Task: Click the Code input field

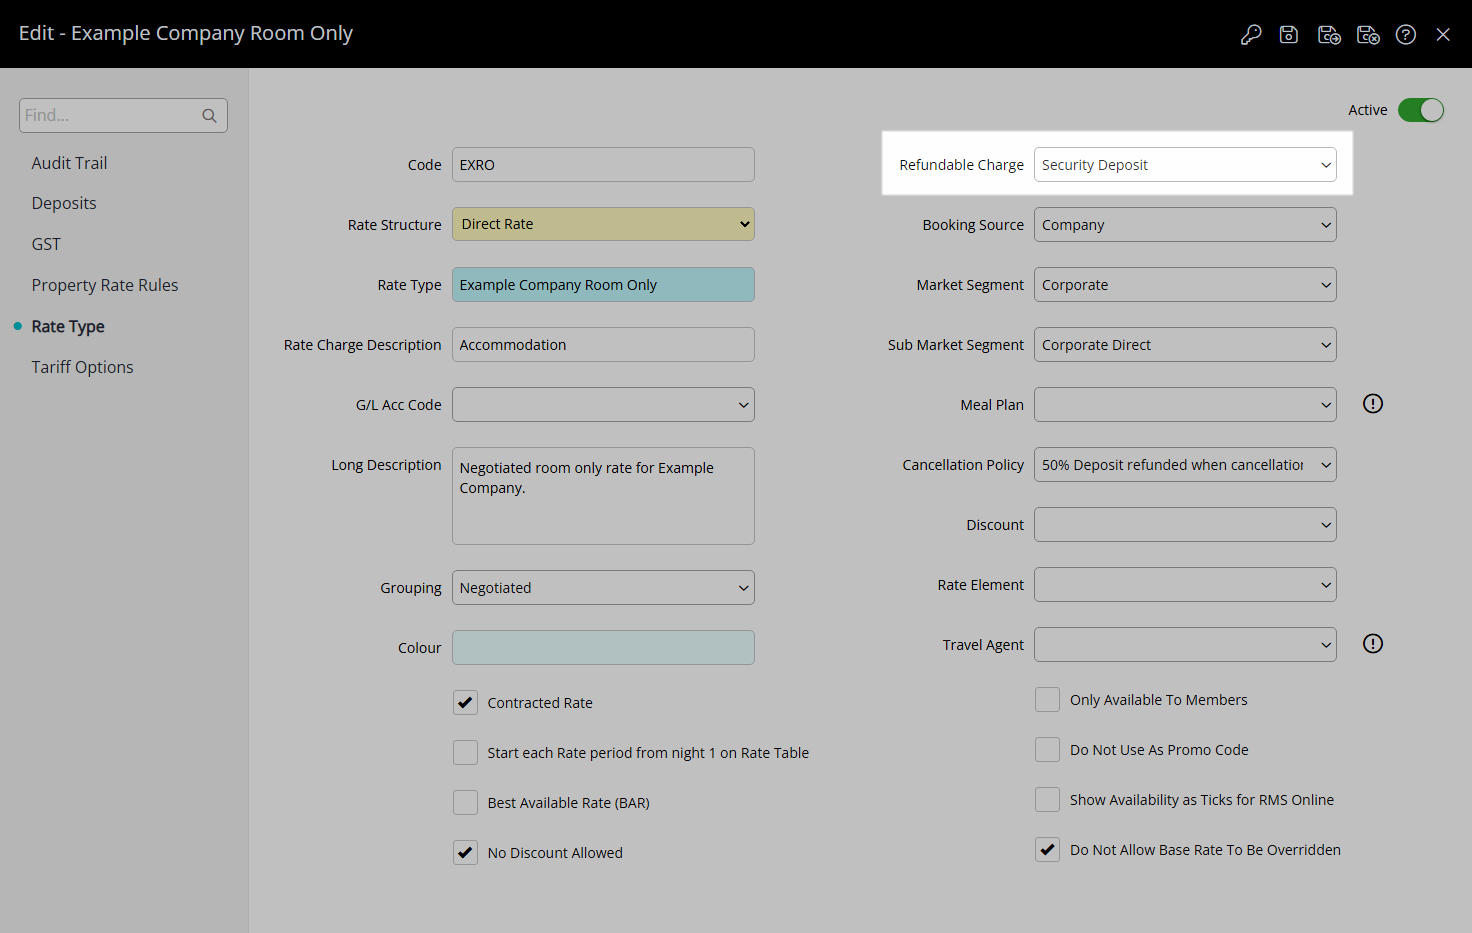Action: (603, 165)
